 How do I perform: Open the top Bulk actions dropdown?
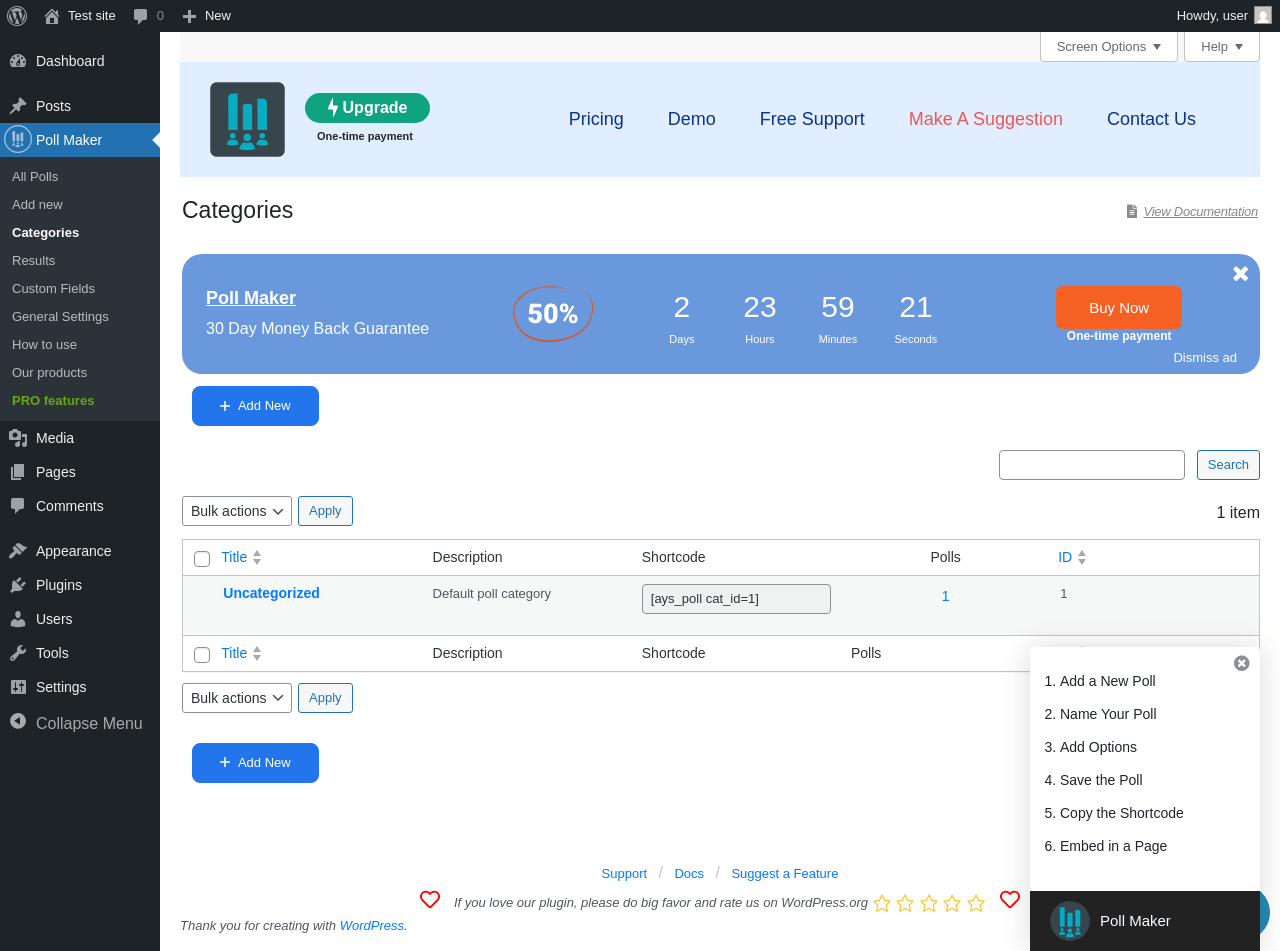[x=237, y=511]
